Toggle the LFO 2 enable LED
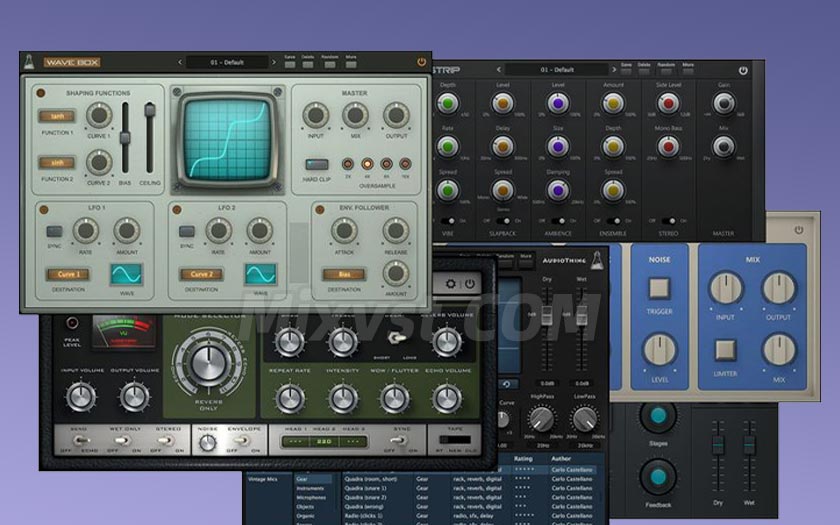 pos(177,210)
